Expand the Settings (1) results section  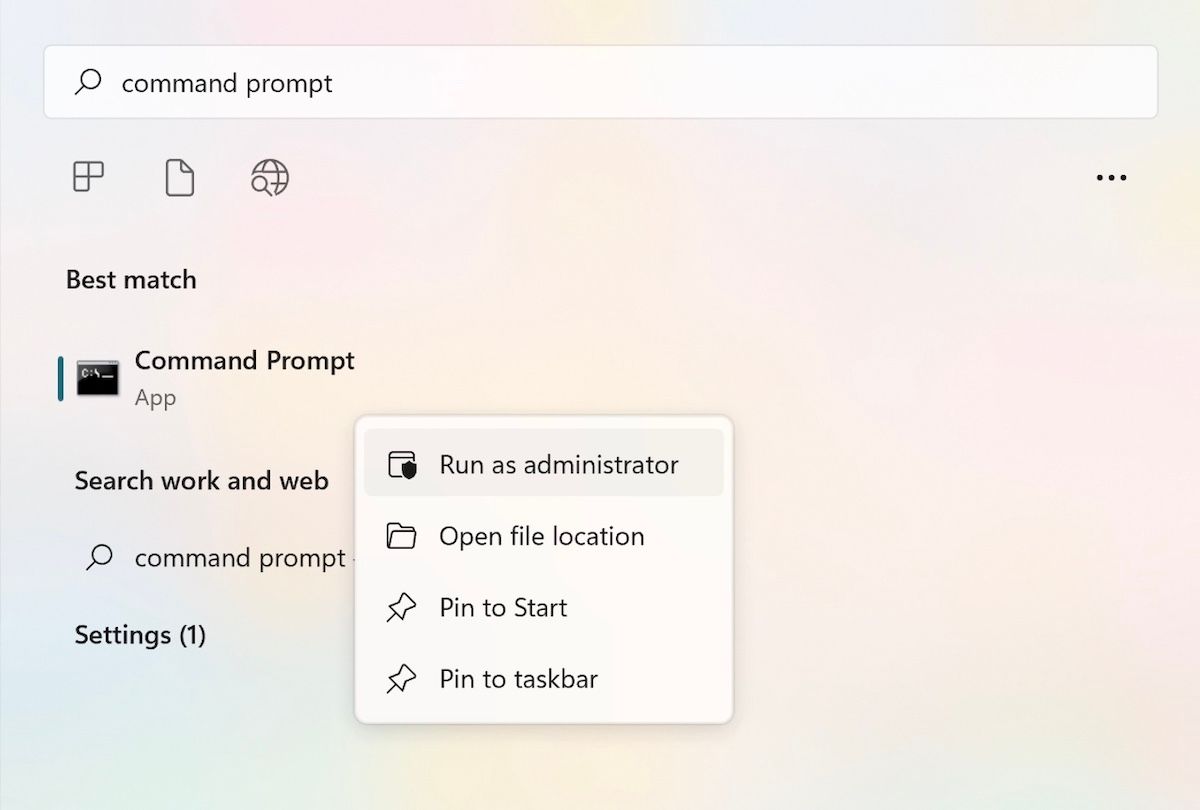pyautogui.click(x=140, y=635)
